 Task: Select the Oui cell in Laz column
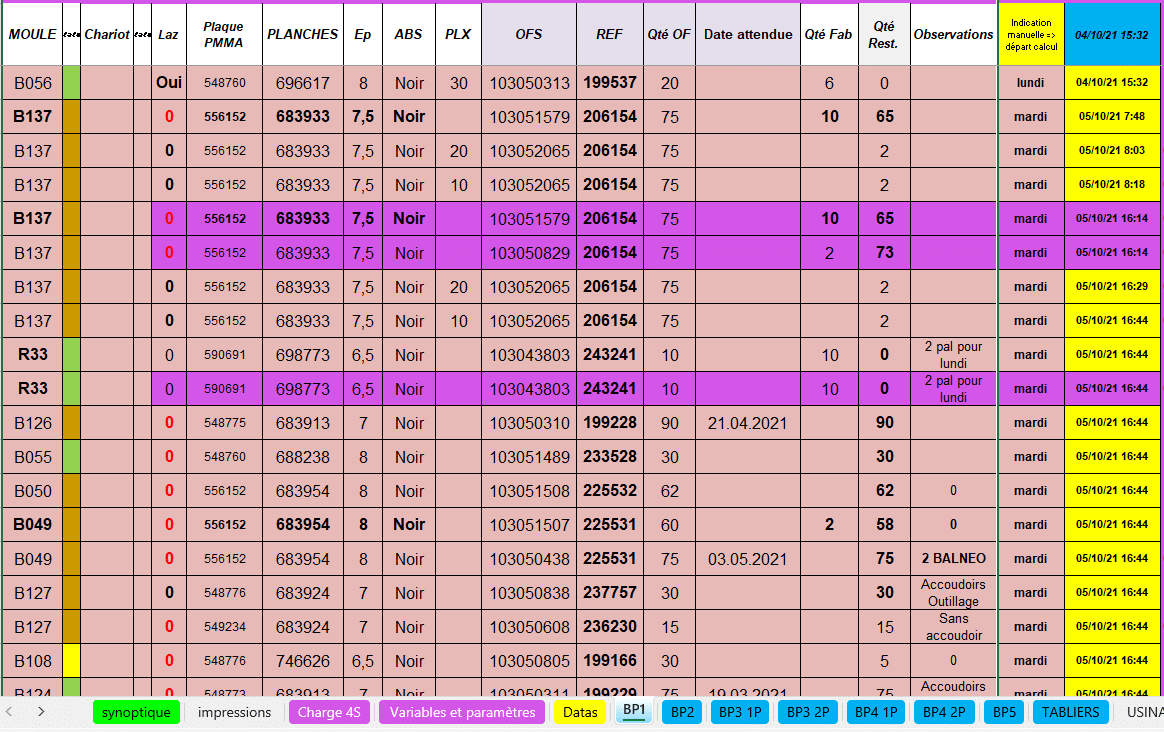tap(169, 83)
